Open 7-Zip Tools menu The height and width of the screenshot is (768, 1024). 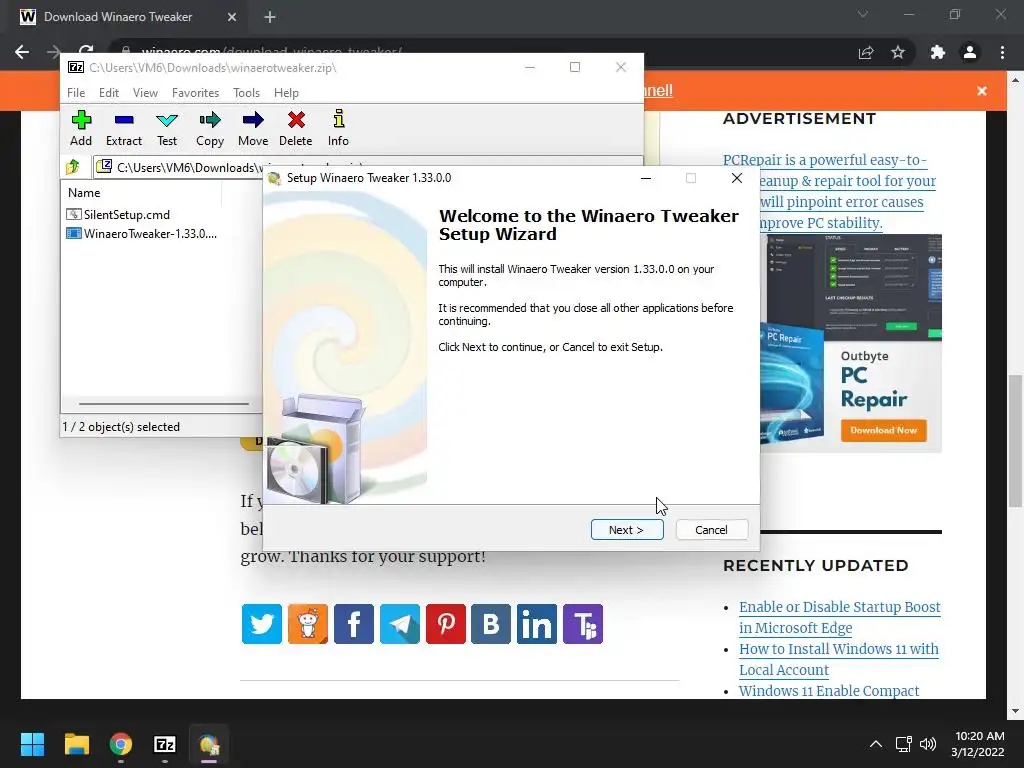(x=246, y=93)
